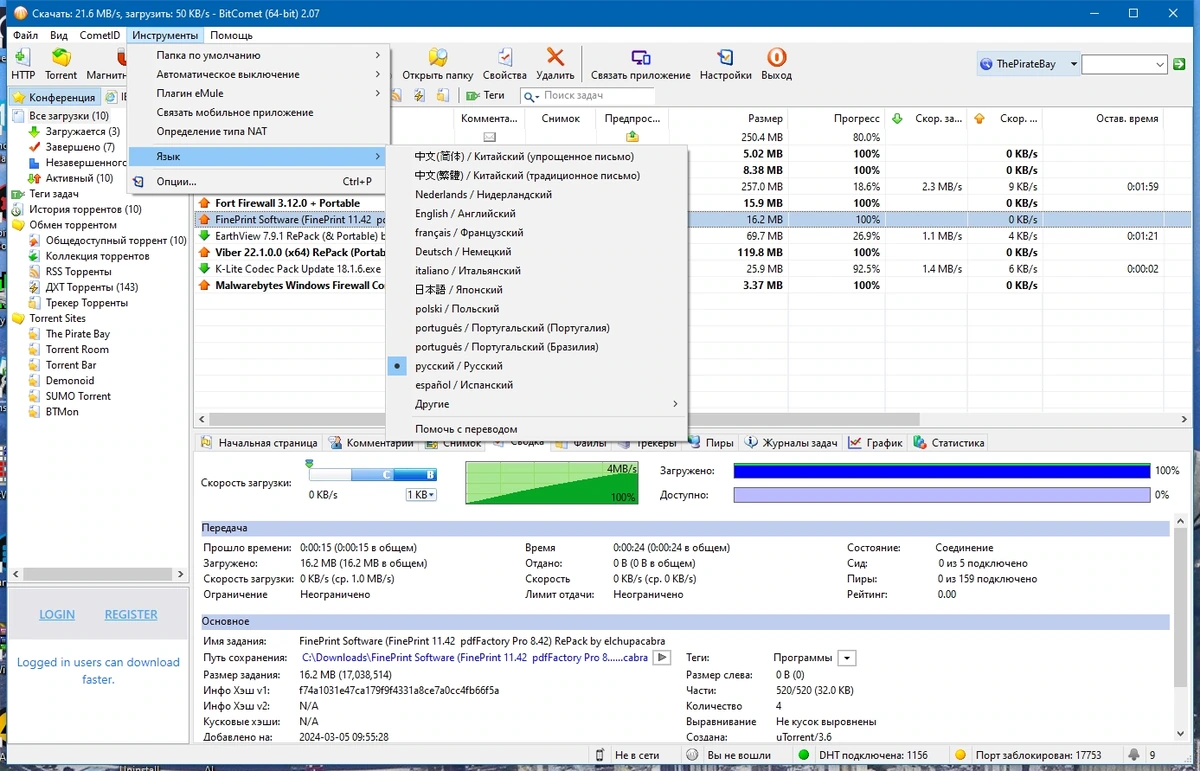
Task: Click the Torrent toolbar icon
Action: [x=61, y=57]
